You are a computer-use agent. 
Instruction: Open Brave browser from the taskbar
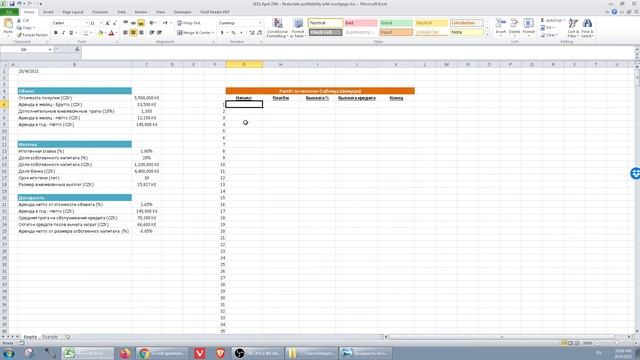click(x=220, y=353)
